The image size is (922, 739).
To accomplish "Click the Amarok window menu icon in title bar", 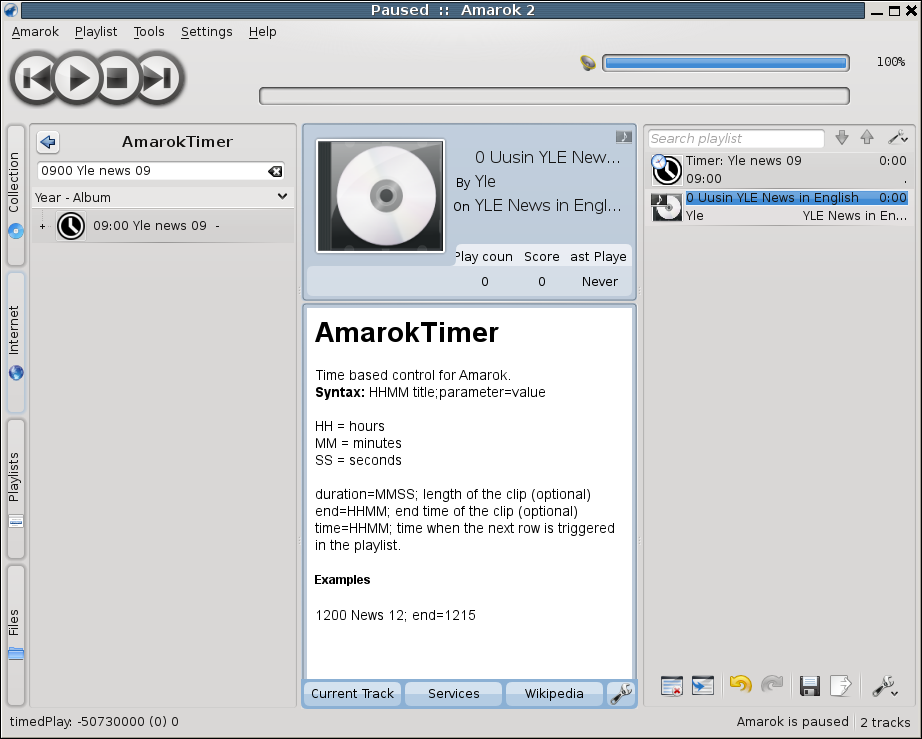I will pos(11,10).
